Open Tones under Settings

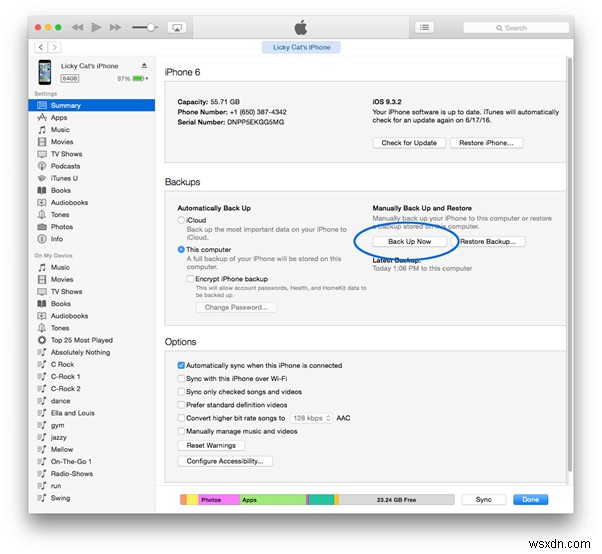point(91,215)
